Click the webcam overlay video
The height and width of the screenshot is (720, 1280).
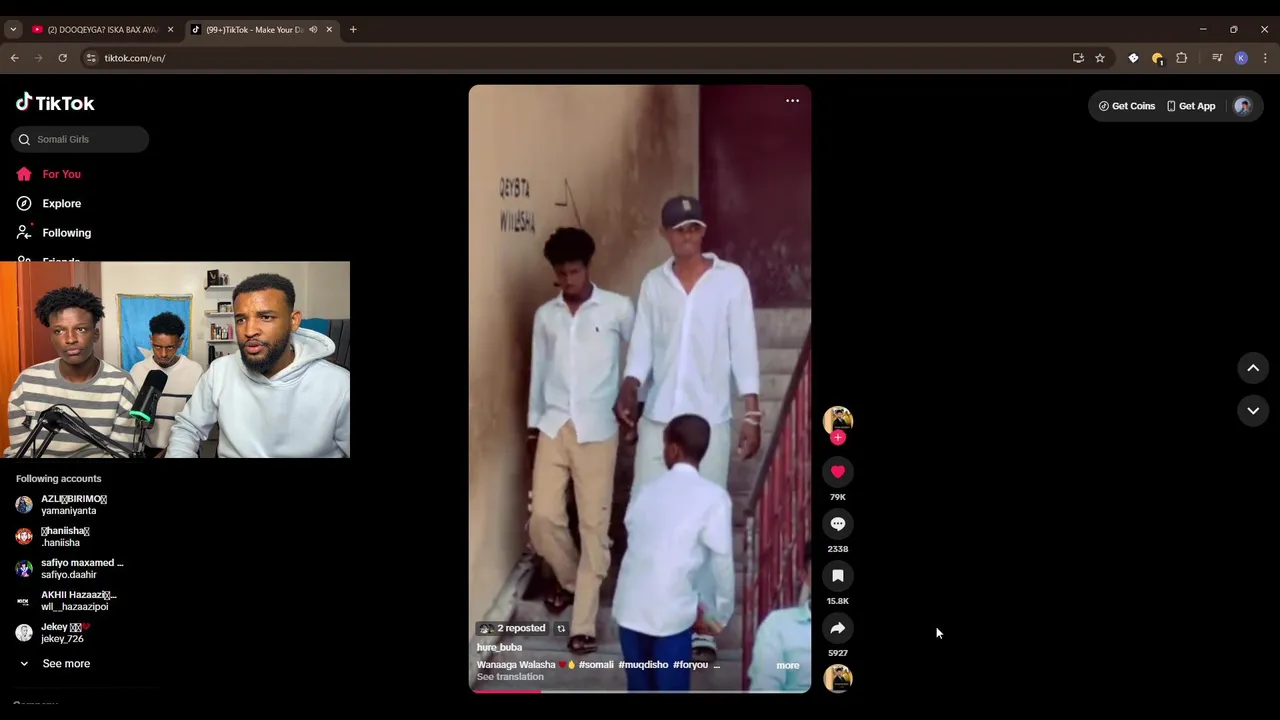(175, 360)
